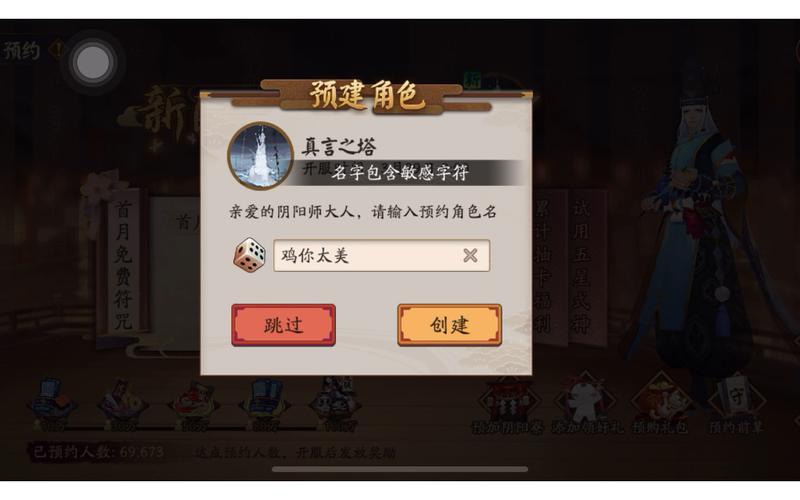
Task: Edit the 鸡你太美 name input field
Action: 382,255
